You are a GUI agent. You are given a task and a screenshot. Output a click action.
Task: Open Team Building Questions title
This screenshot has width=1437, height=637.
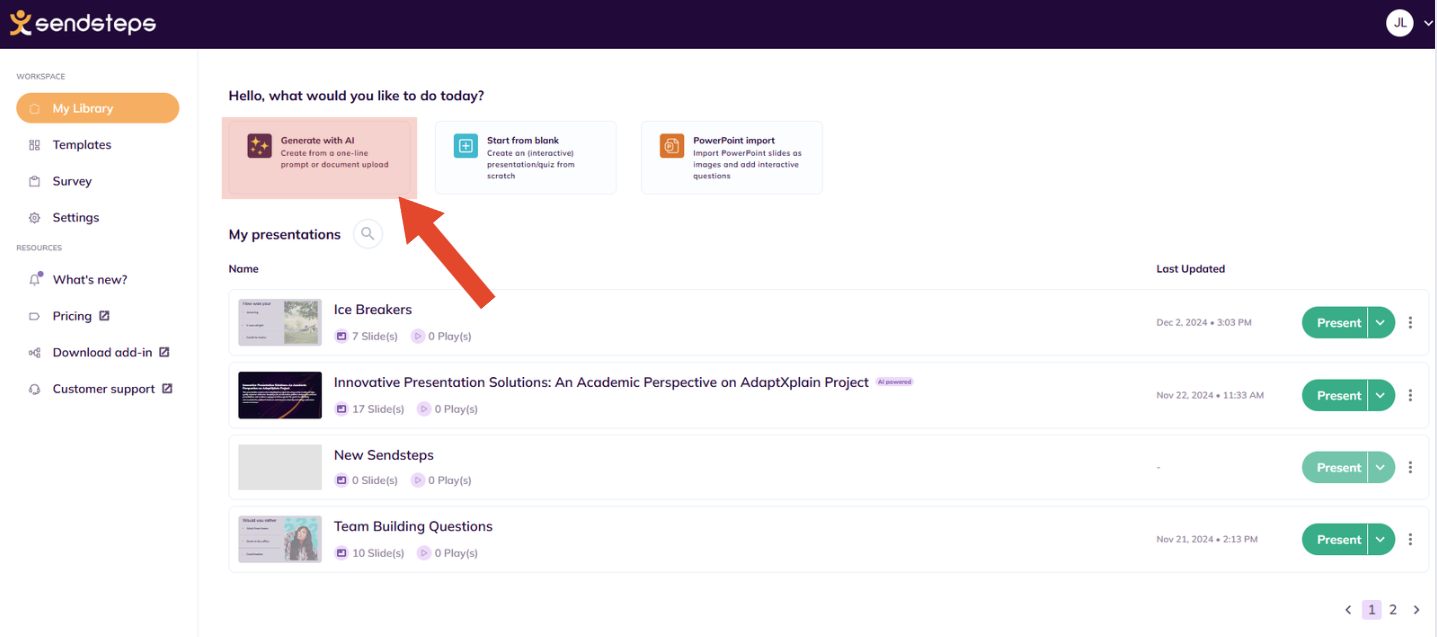pyautogui.click(x=413, y=527)
